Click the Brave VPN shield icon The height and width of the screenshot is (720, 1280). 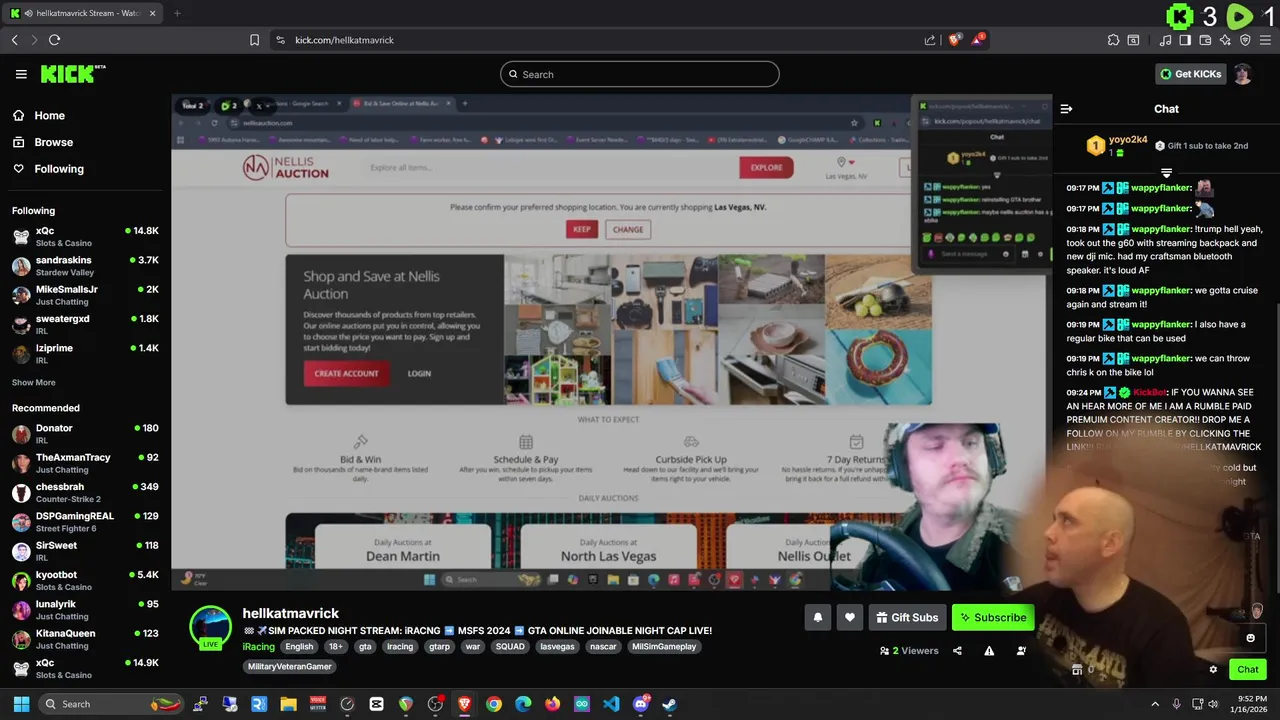tap(1245, 40)
